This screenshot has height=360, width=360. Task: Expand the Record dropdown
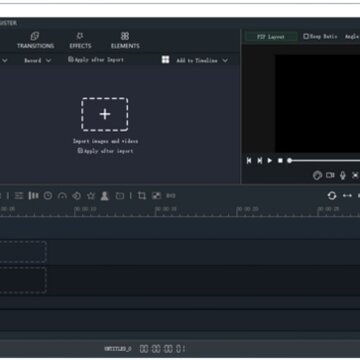pos(38,60)
